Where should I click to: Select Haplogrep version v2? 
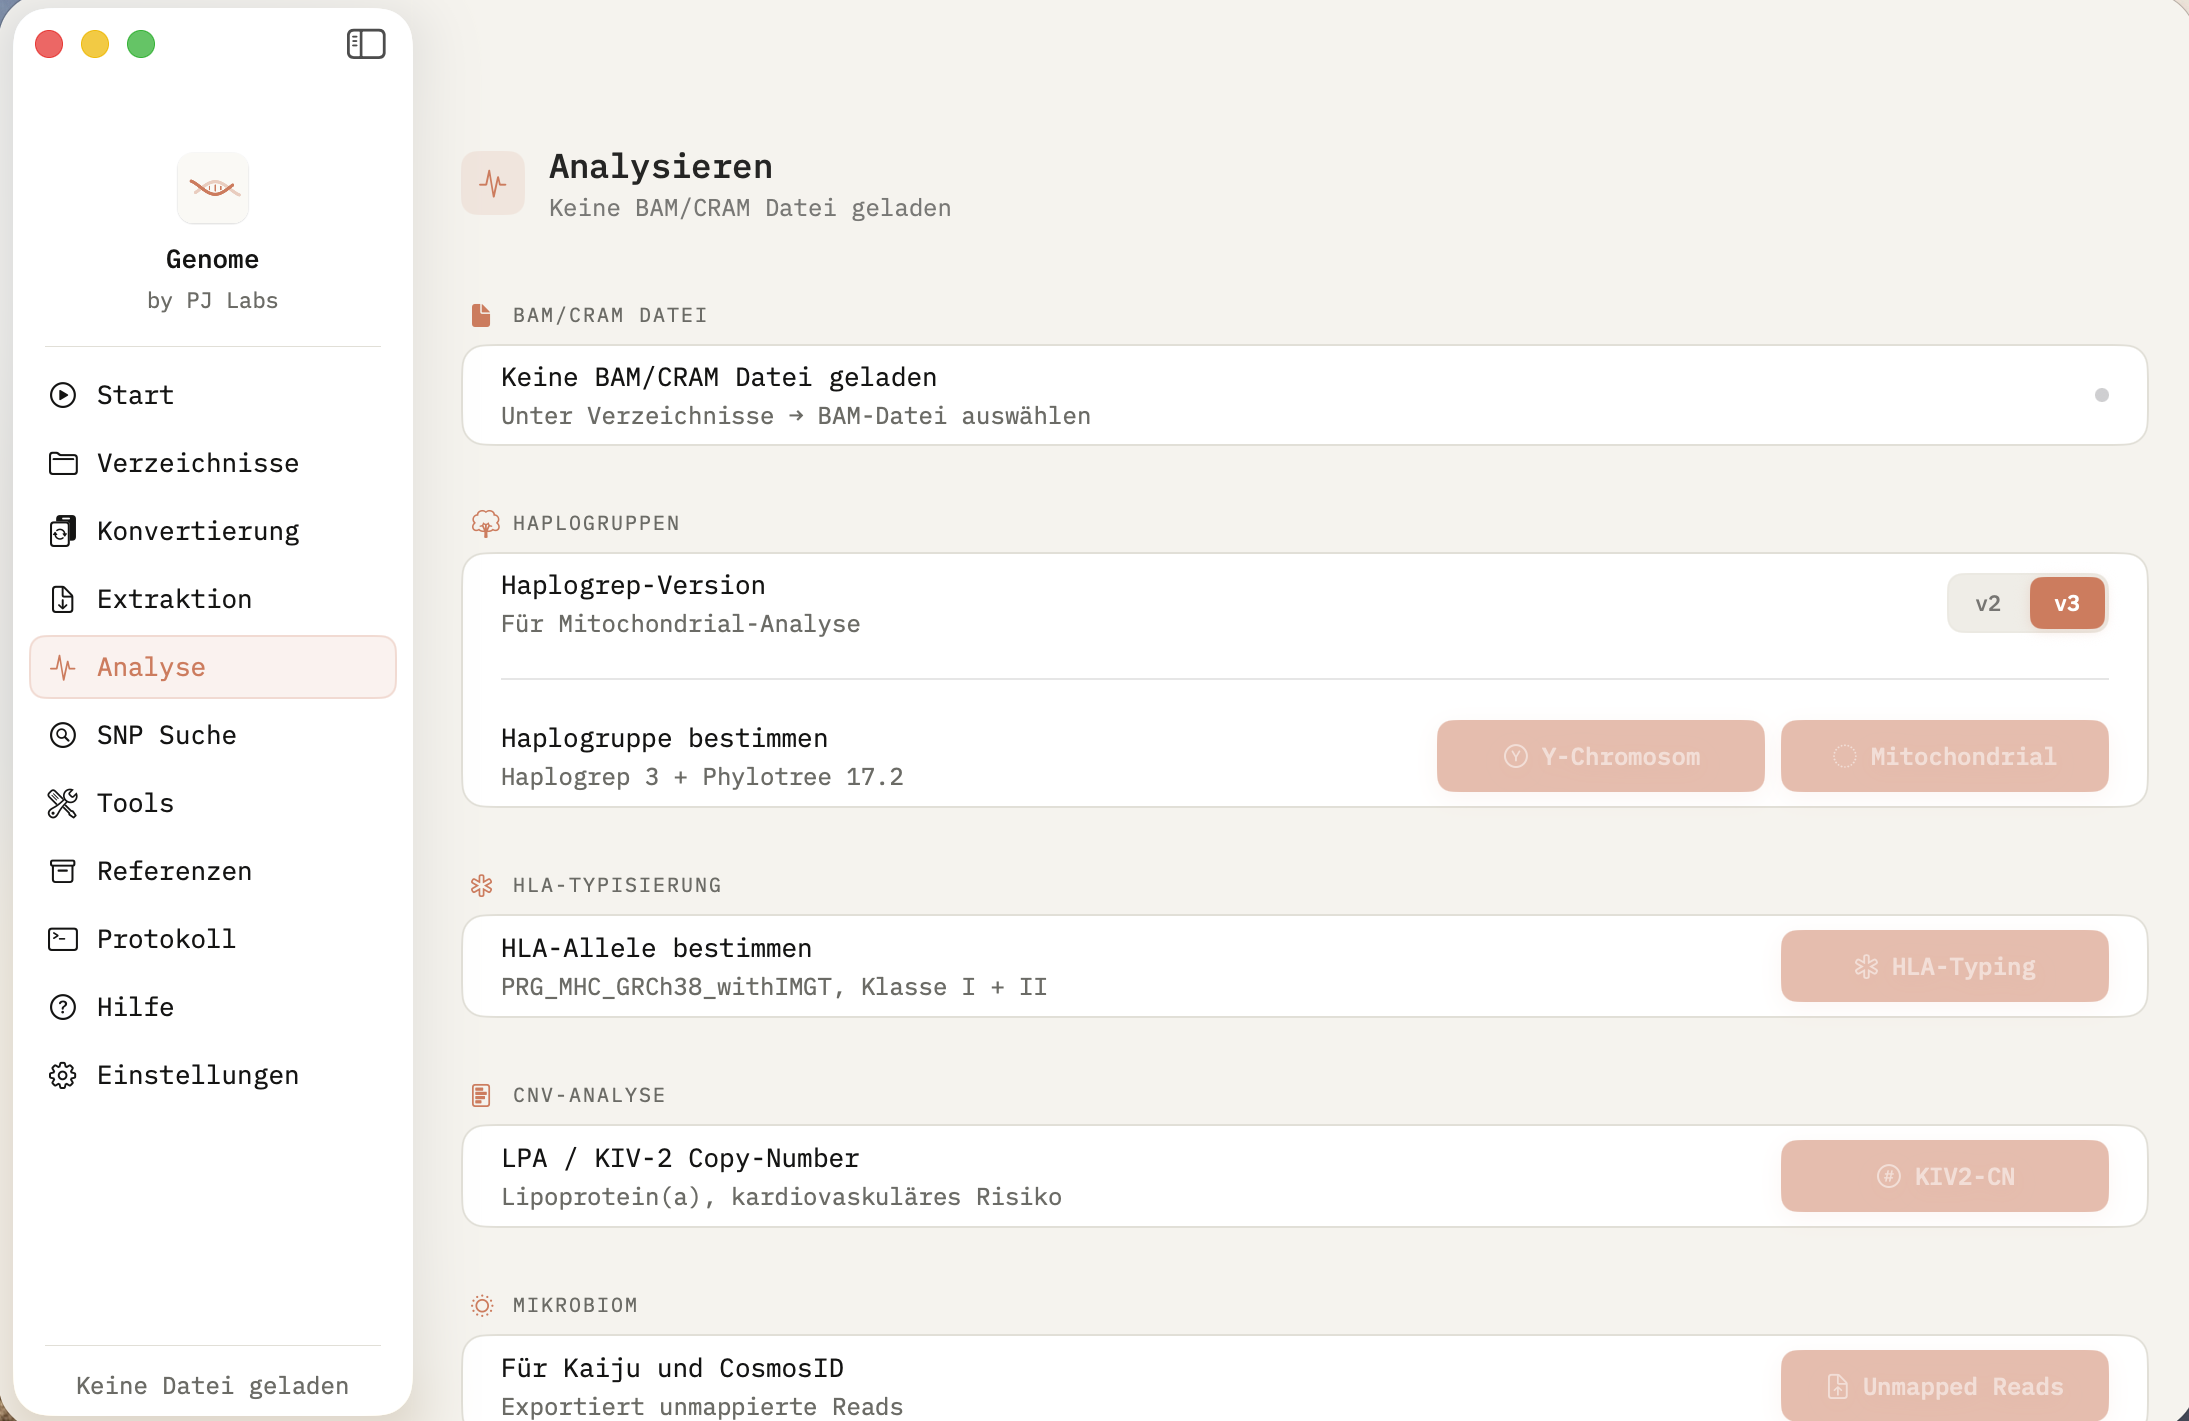point(1987,603)
